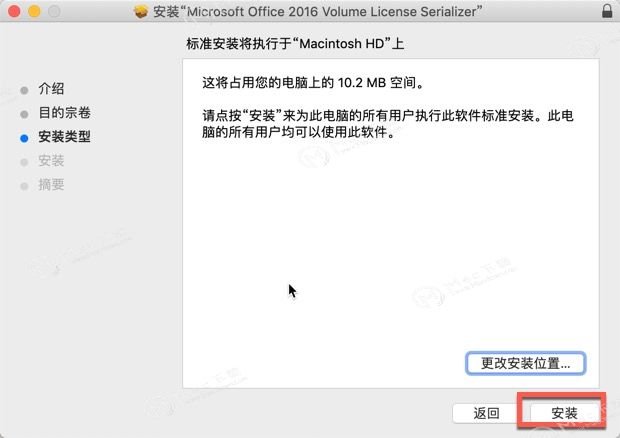Click the dimmed bullet beside 摘要
This screenshot has height=438, width=620.
pyautogui.click(x=24, y=186)
